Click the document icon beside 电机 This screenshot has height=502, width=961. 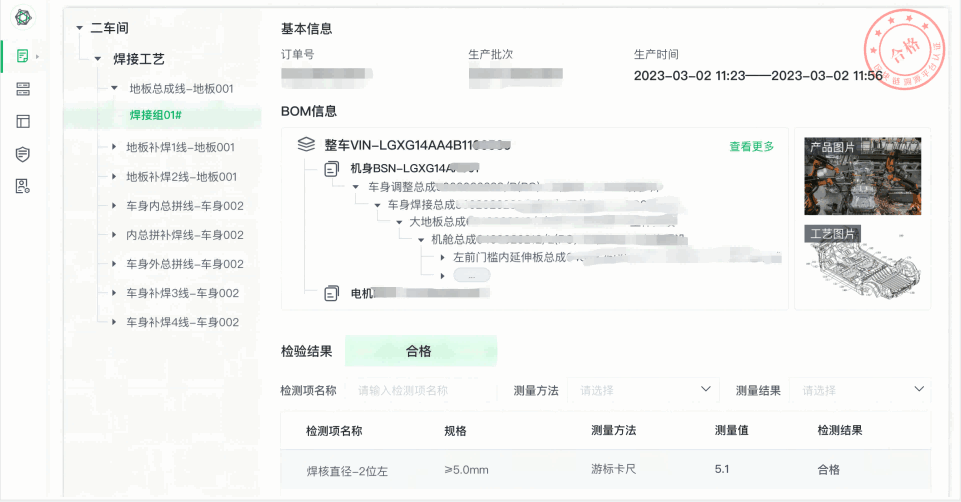(x=332, y=293)
